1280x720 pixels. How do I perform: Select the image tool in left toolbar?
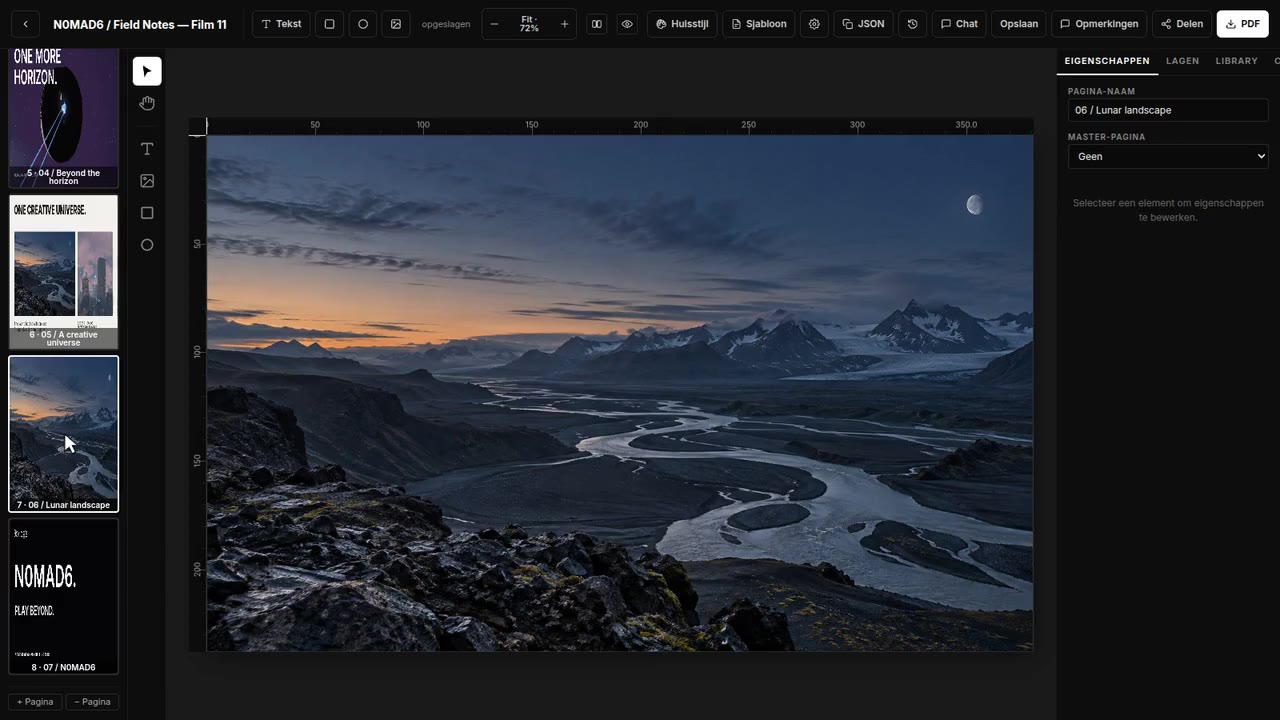147,181
